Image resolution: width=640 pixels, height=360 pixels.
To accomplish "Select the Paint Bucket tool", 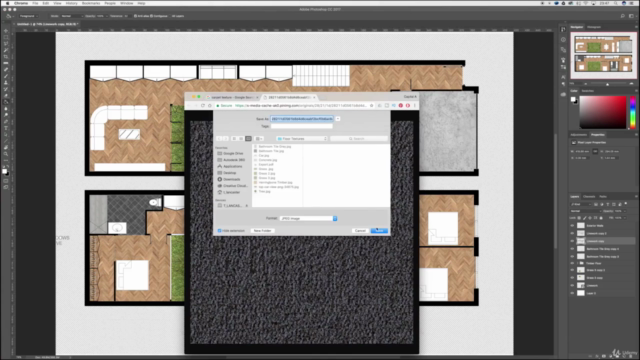I will (x=6, y=102).
